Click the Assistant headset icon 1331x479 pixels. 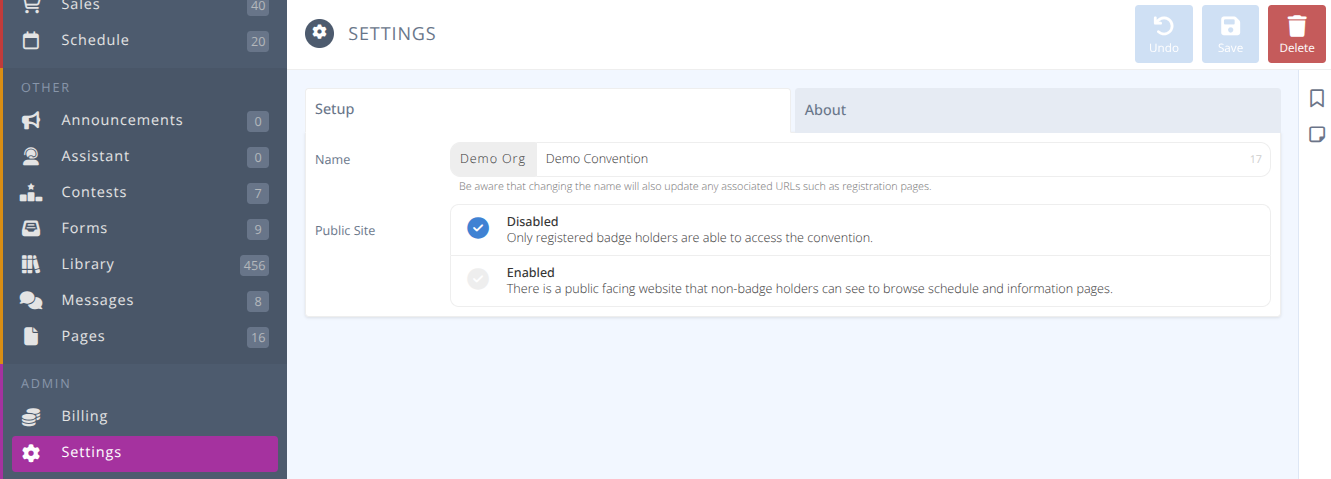[31, 157]
